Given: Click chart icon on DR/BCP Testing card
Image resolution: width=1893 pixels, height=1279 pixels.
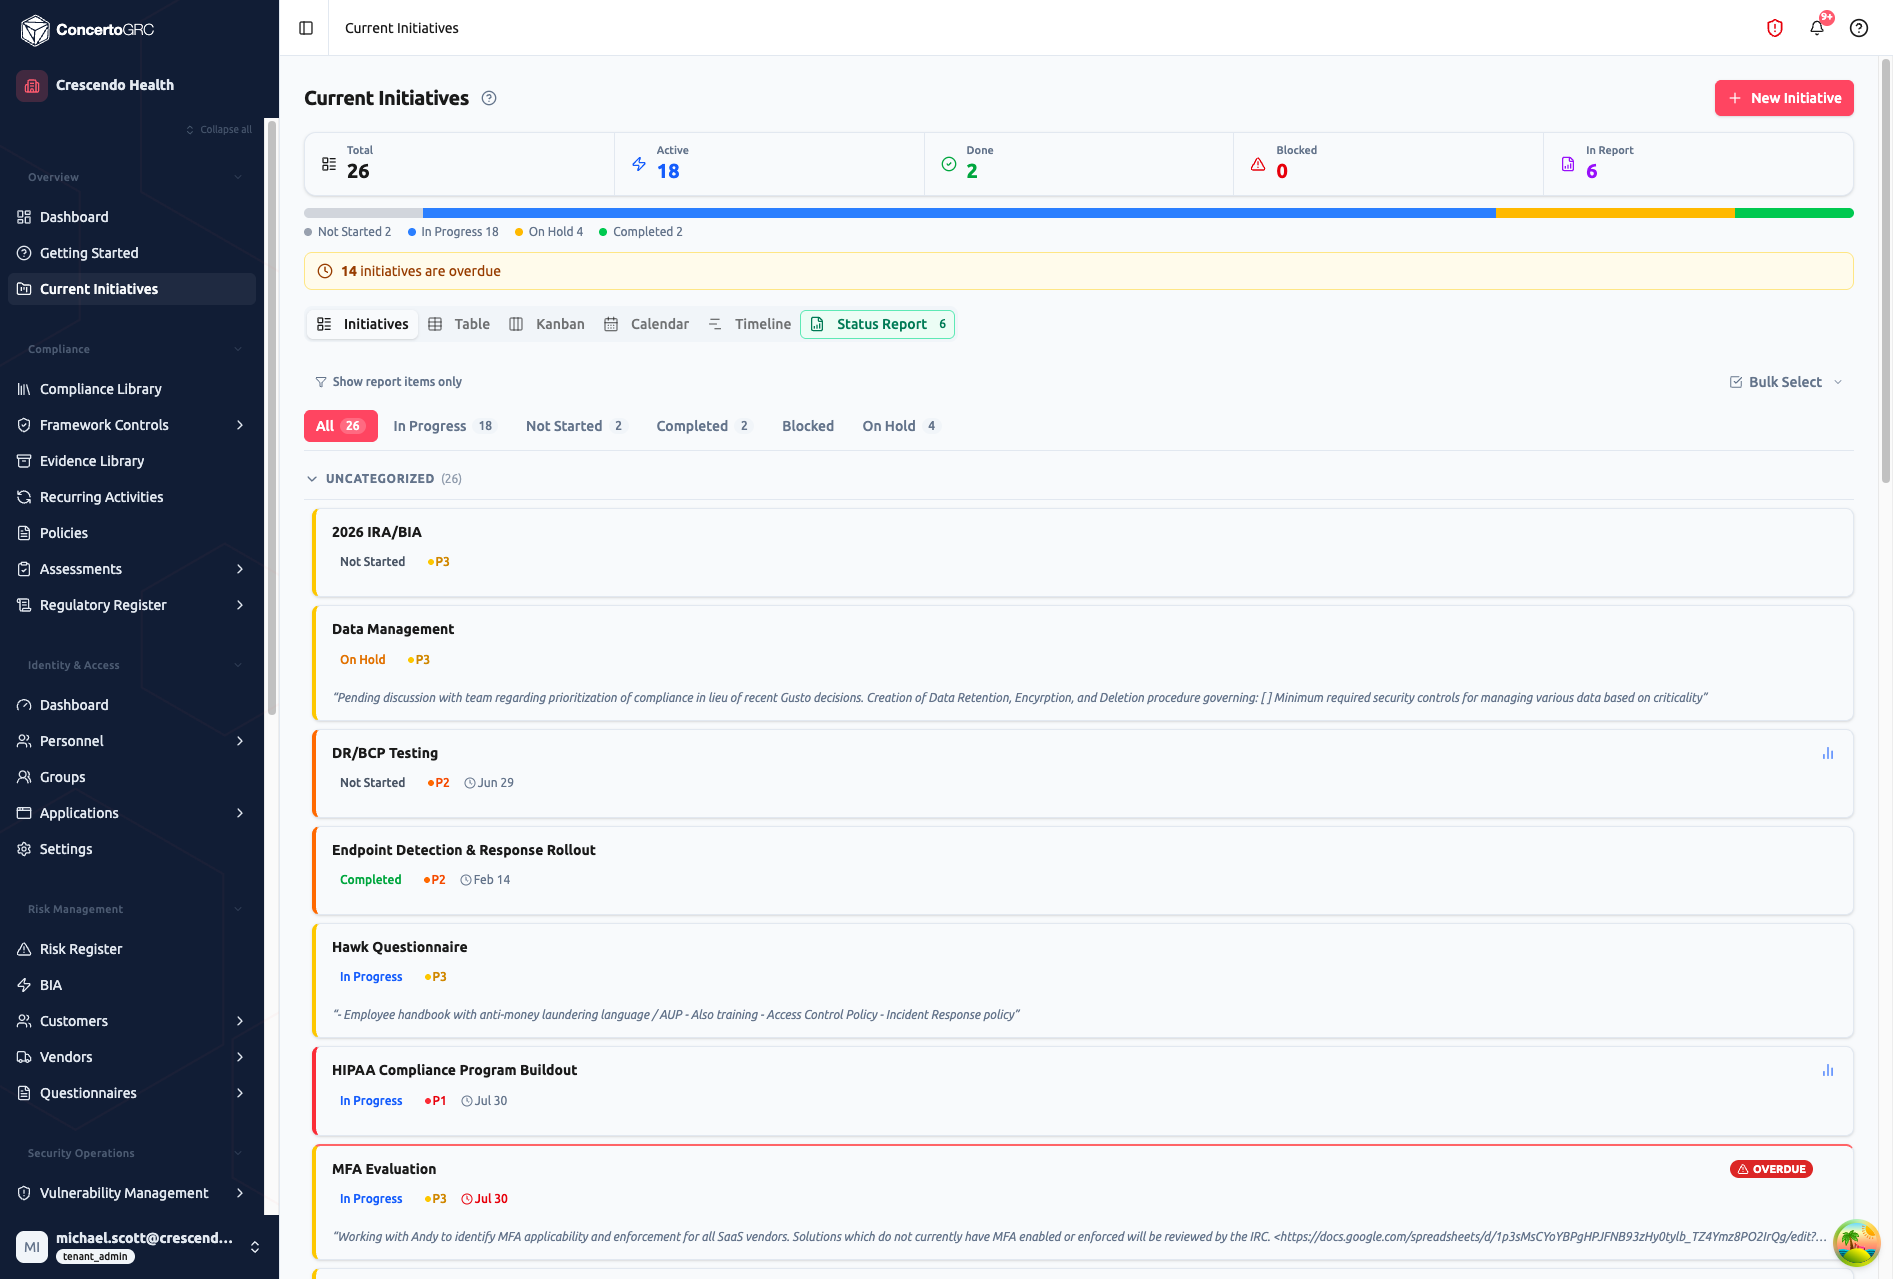Looking at the screenshot, I should [1828, 753].
